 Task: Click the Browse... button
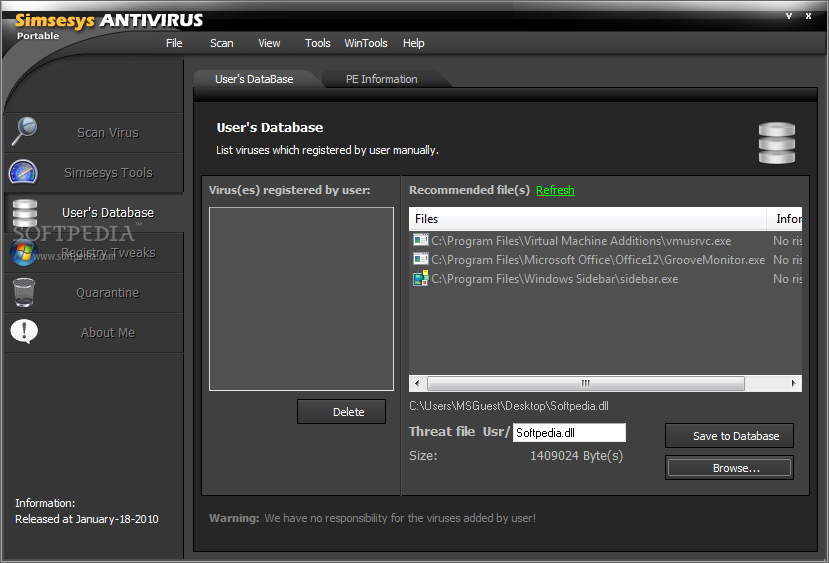coord(729,468)
